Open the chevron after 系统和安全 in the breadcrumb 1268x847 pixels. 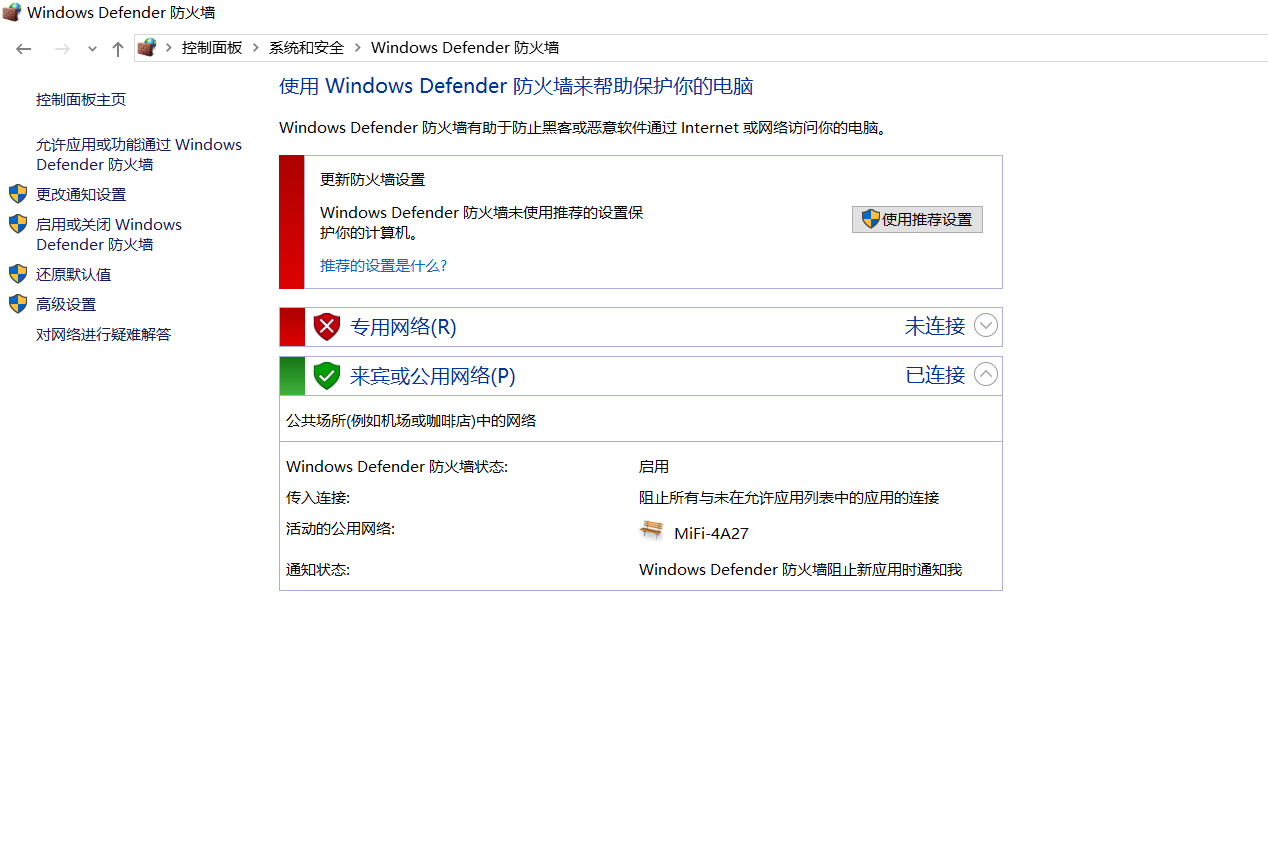358,47
